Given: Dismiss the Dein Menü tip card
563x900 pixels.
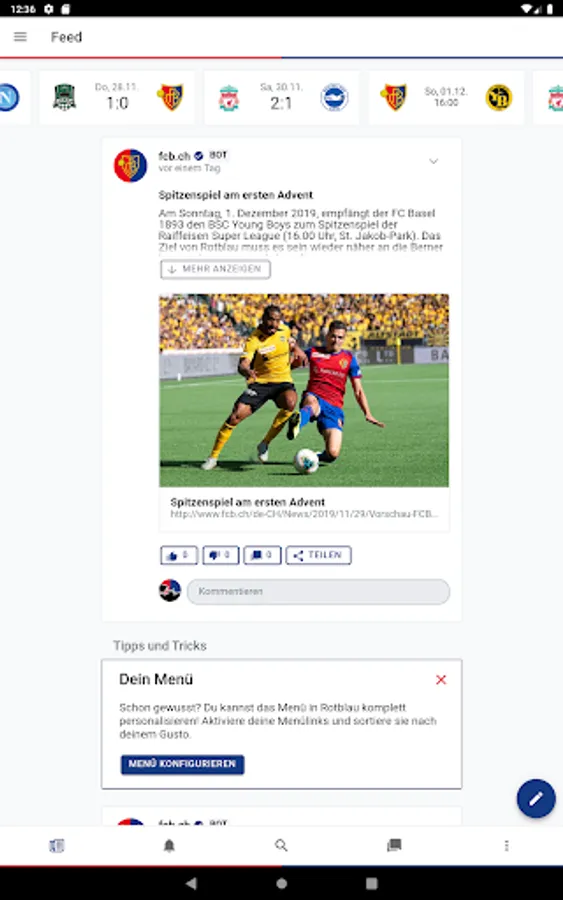Looking at the screenshot, I should pyautogui.click(x=441, y=680).
